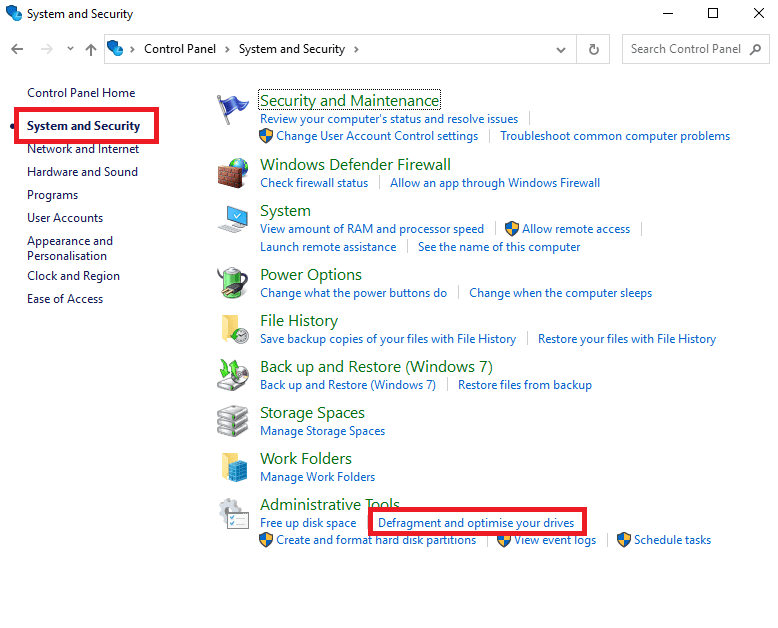Open Programs category

pyautogui.click(x=53, y=195)
